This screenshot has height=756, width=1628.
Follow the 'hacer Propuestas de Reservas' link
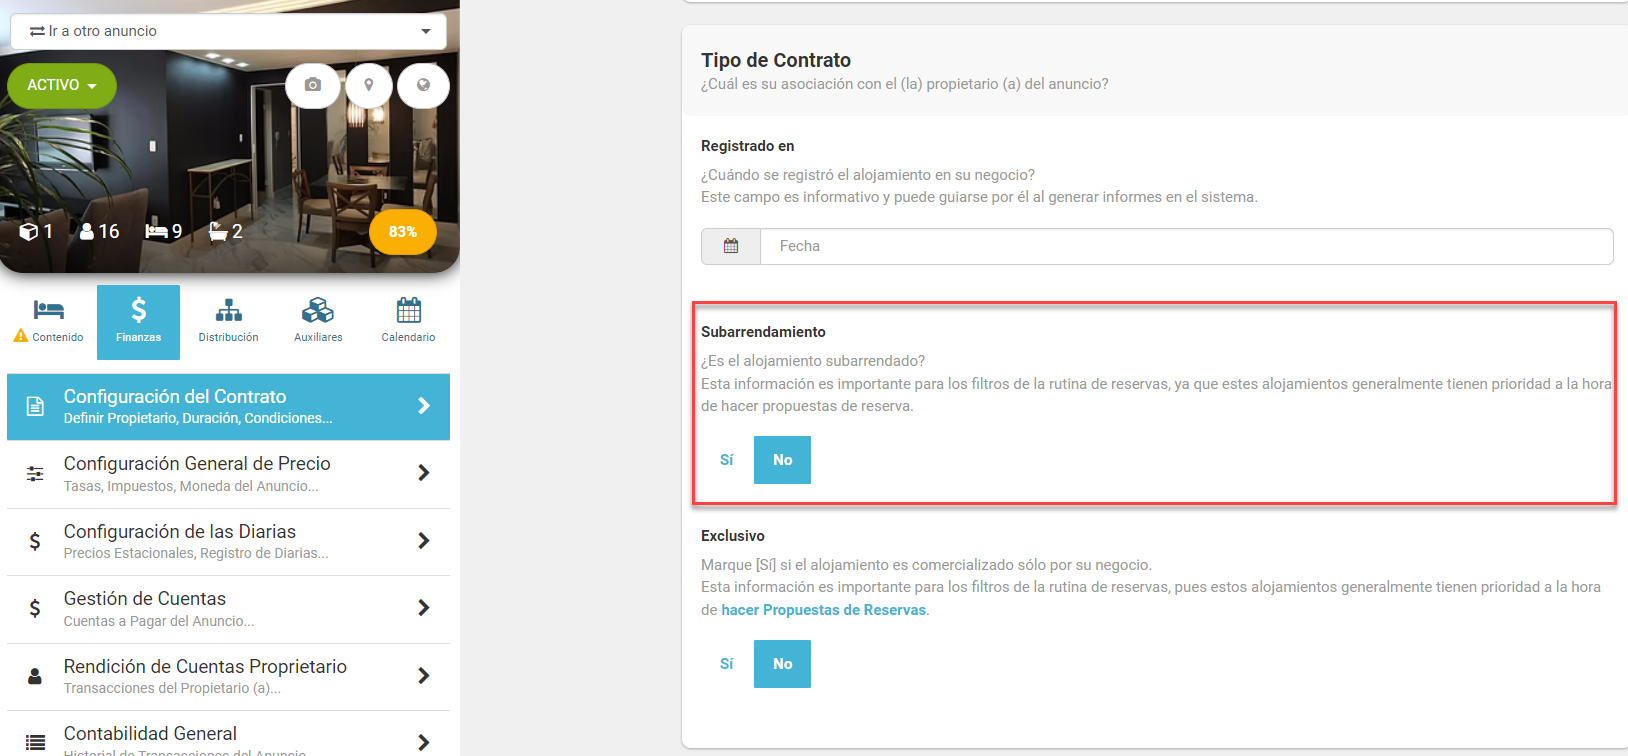coord(824,610)
